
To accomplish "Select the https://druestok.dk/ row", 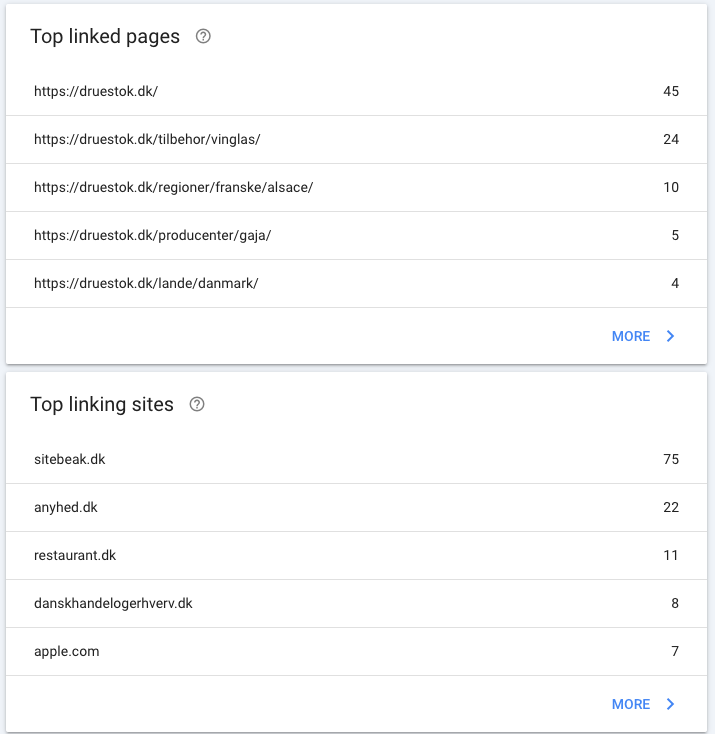I will pos(356,91).
